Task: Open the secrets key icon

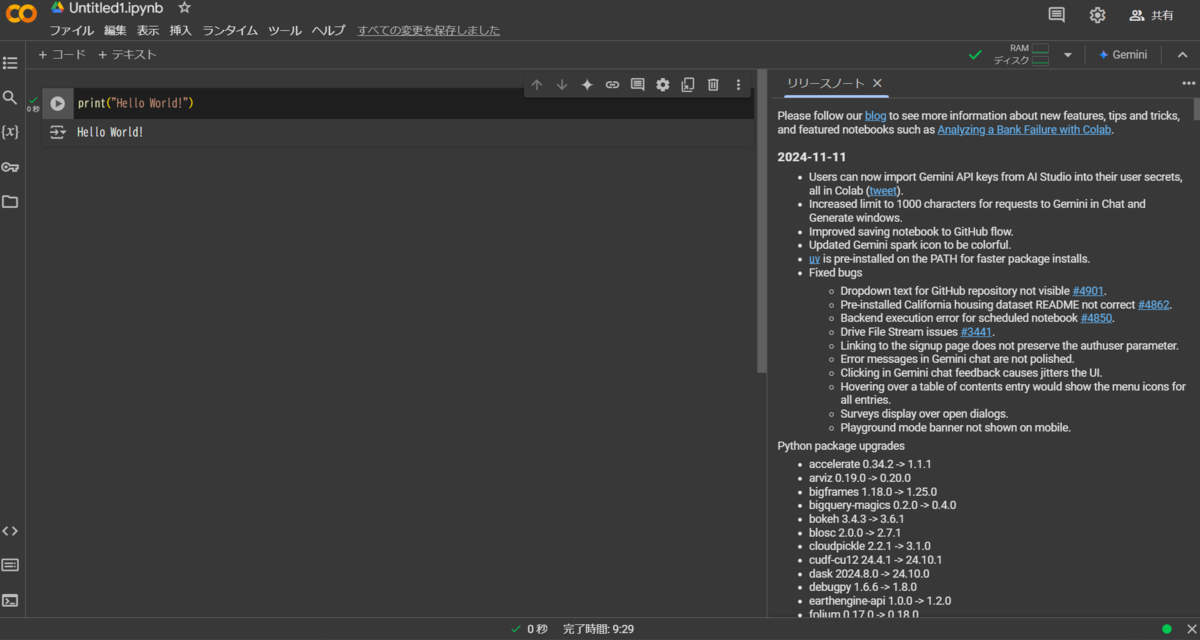Action: [10, 167]
